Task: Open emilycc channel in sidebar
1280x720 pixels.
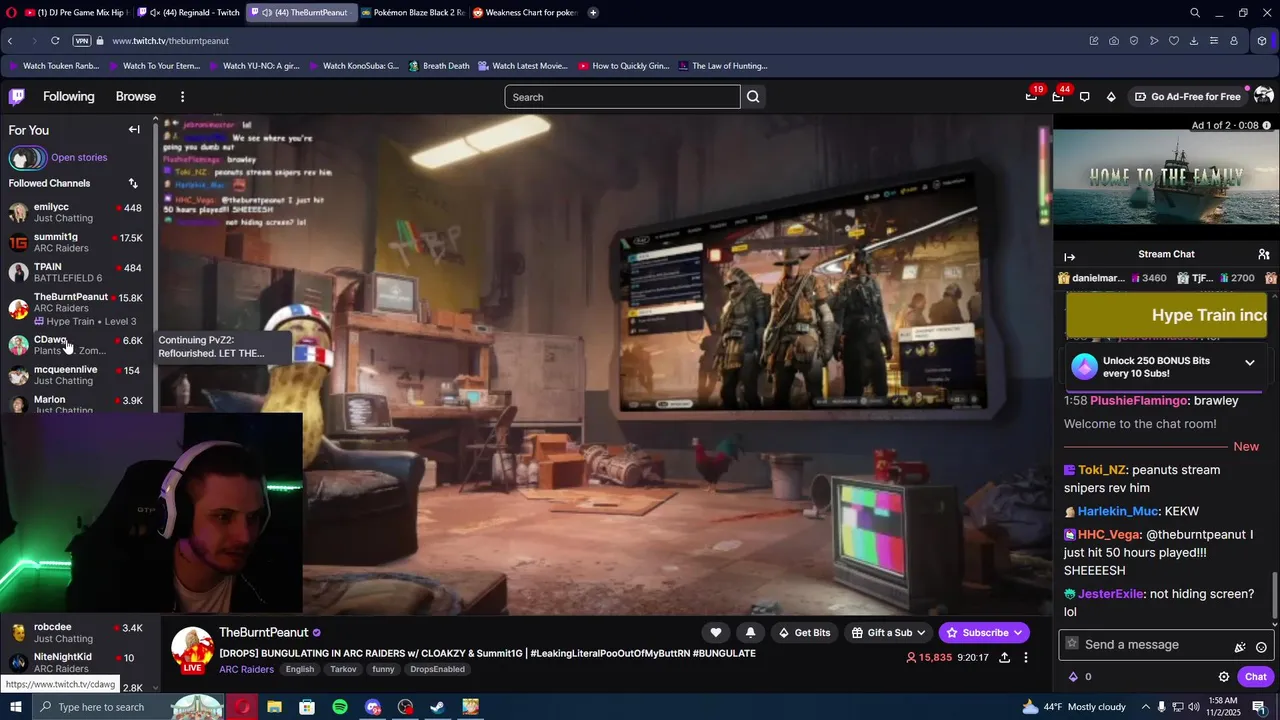Action: pos(76,212)
